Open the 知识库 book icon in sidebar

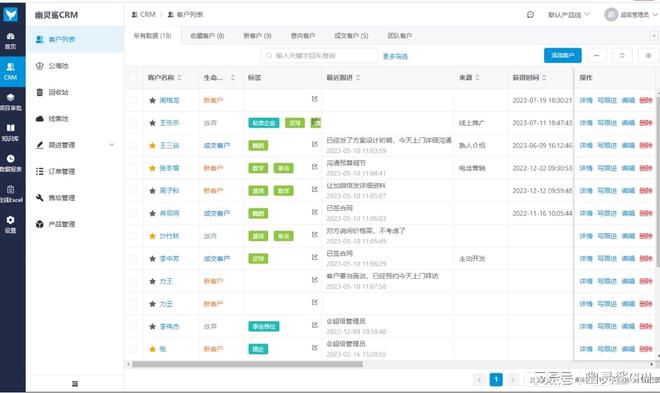click(11, 132)
